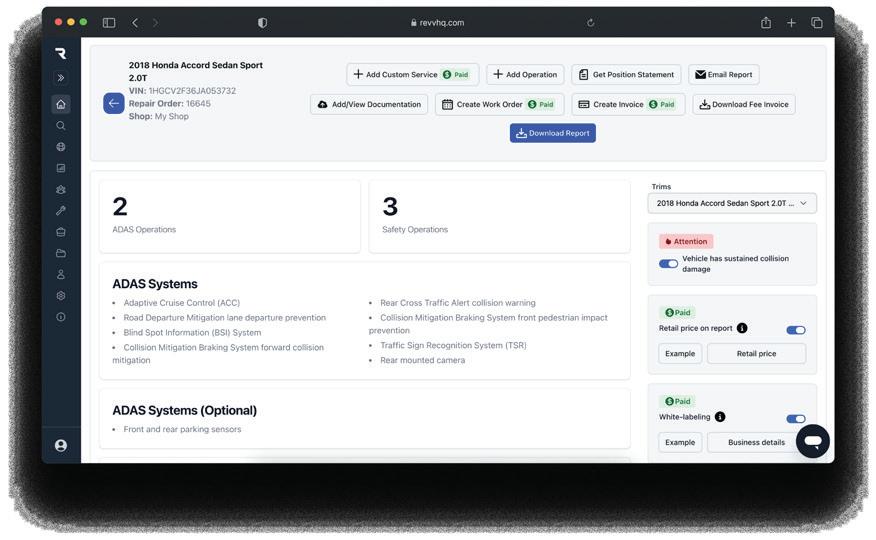The image size is (876, 540).
Task: Open the browser share icon
Action: [766, 22]
